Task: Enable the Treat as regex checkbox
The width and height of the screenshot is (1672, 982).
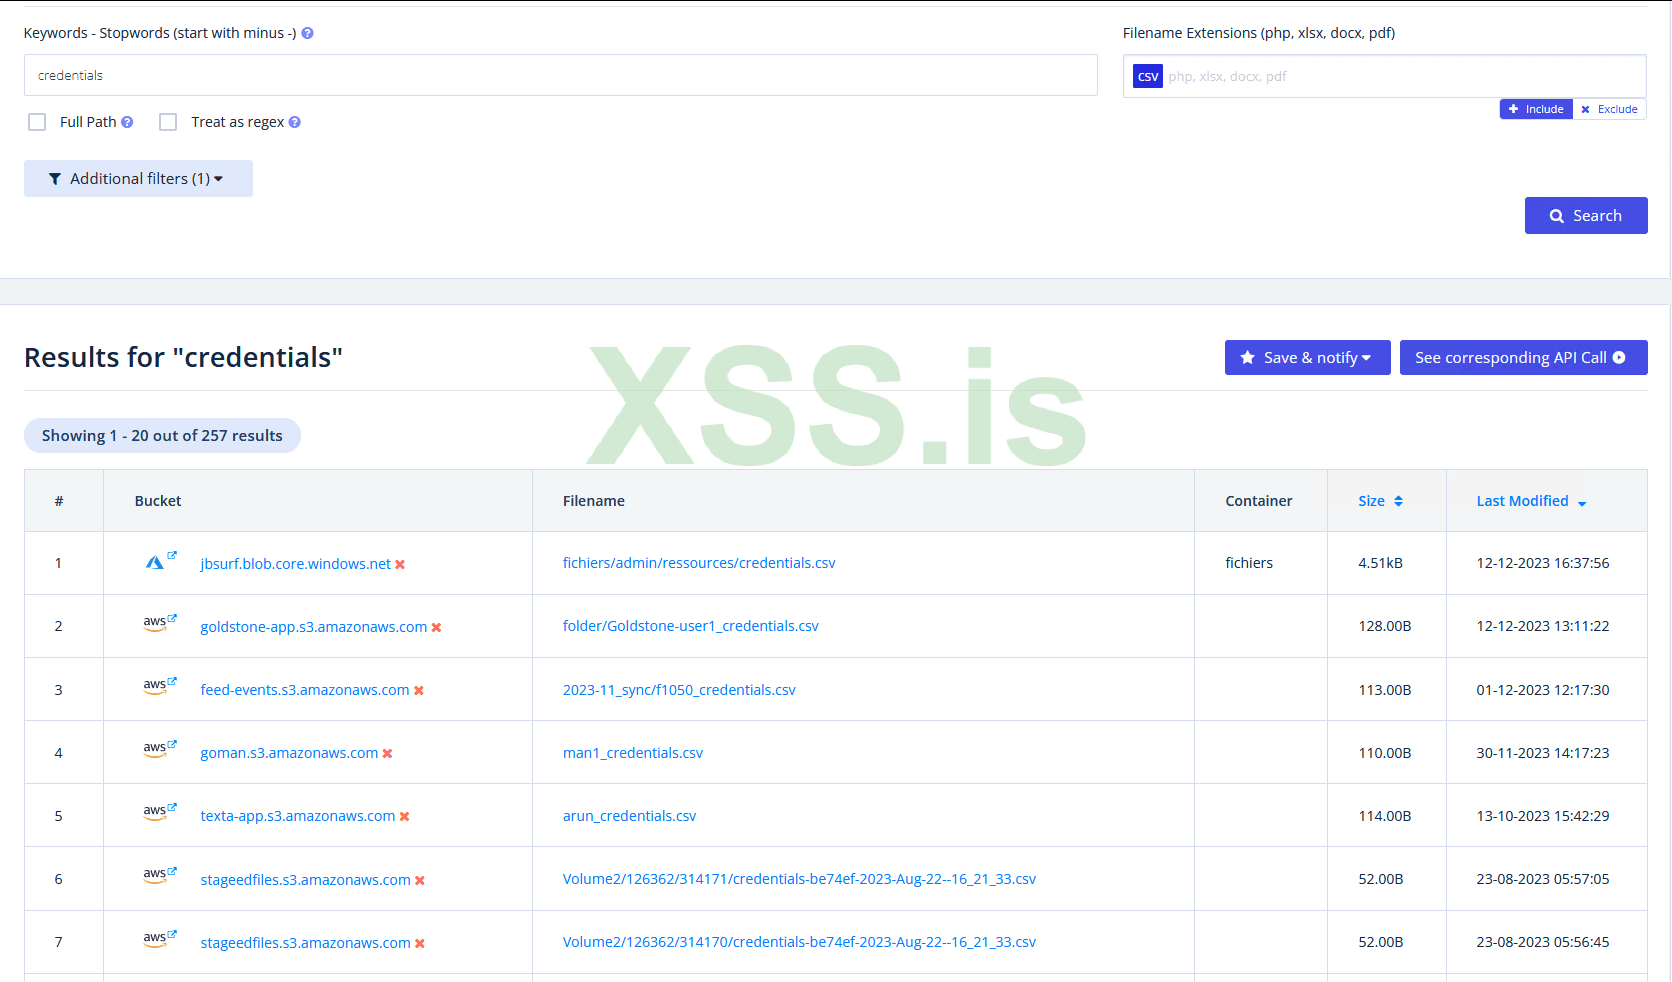Action: pyautogui.click(x=168, y=122)
